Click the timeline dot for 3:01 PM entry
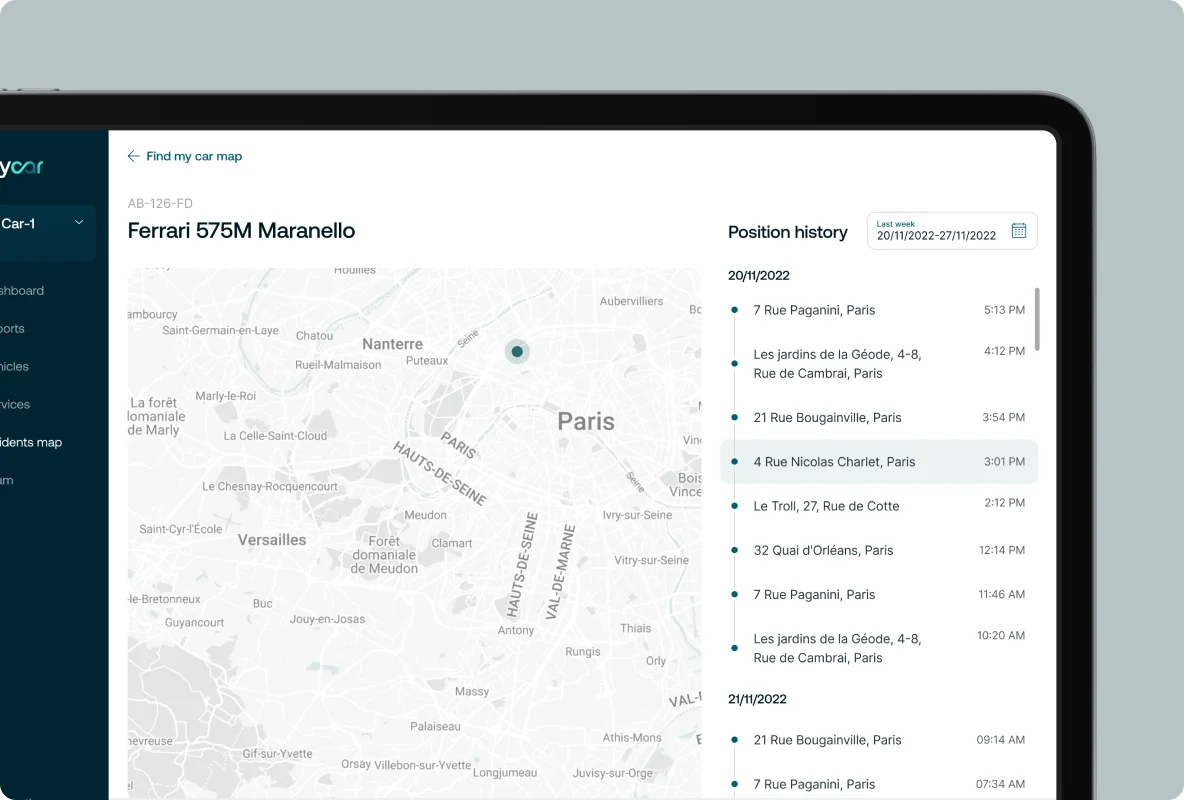This screenshot has height=800, width=1184. pyautogui.click(x=734, y=462)
